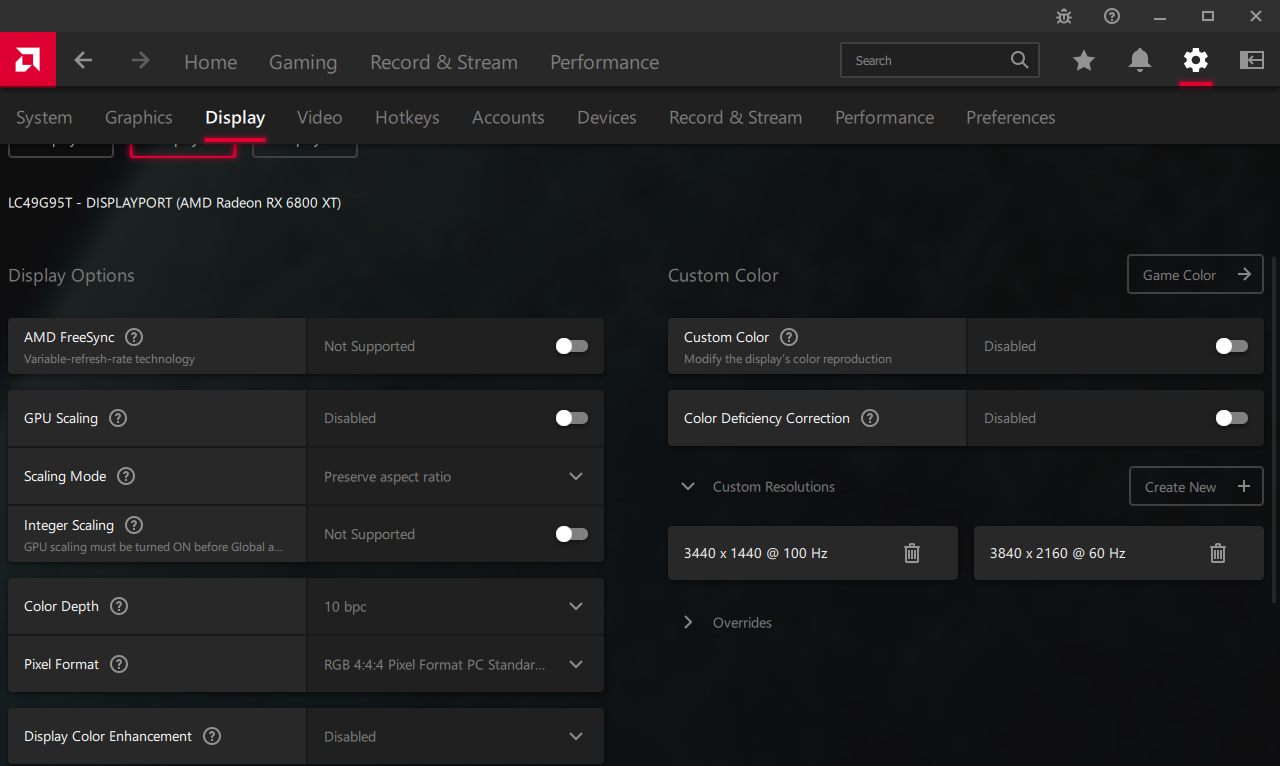Show help for Color Deficiency Correction
1280x766 pixels.
tap(870, 418)
